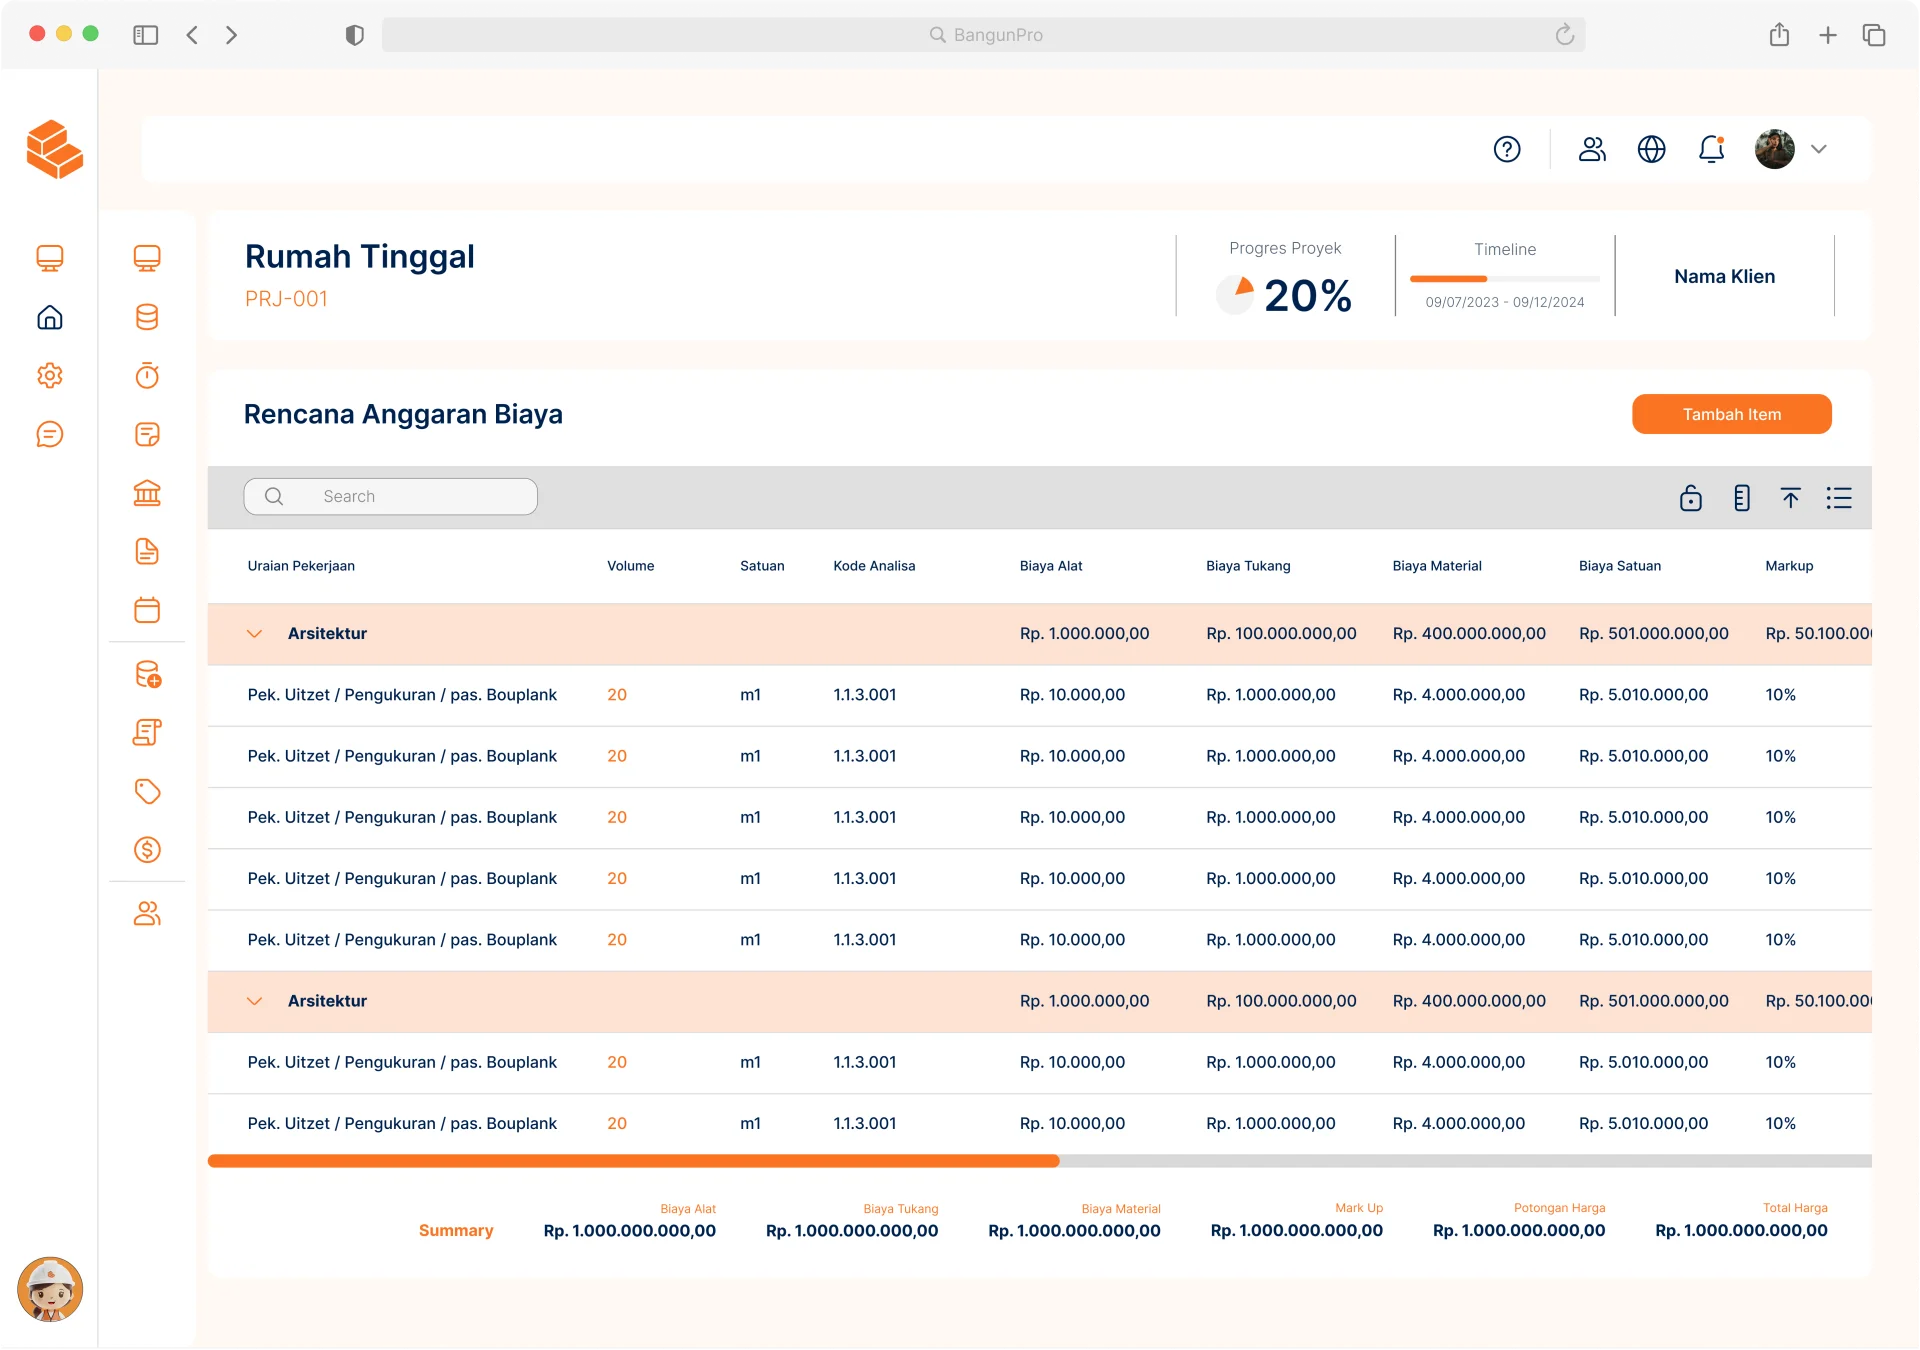1920x1350 pixels.
Task: Click the globe language icon
Action: [1651, 149]
